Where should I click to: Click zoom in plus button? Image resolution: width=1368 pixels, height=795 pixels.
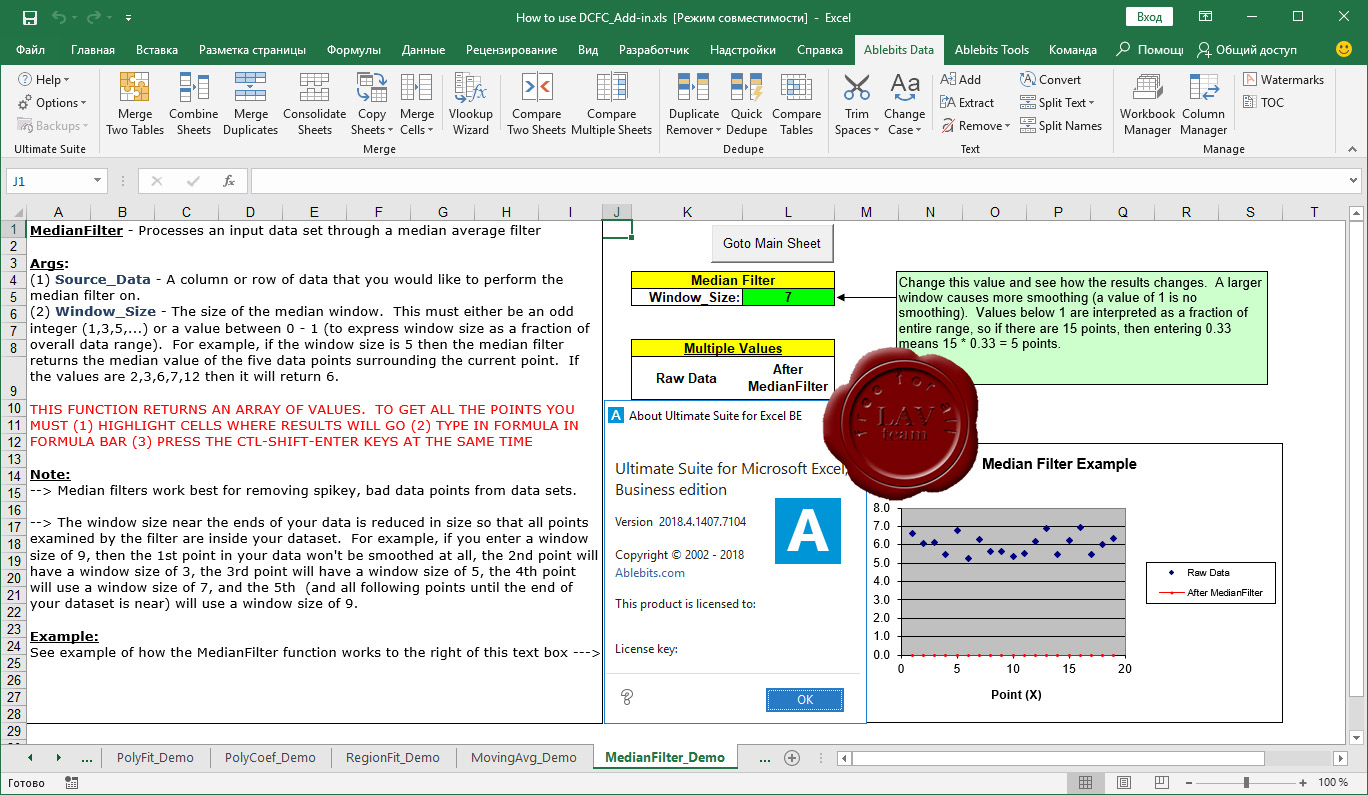coord(1302,782)
